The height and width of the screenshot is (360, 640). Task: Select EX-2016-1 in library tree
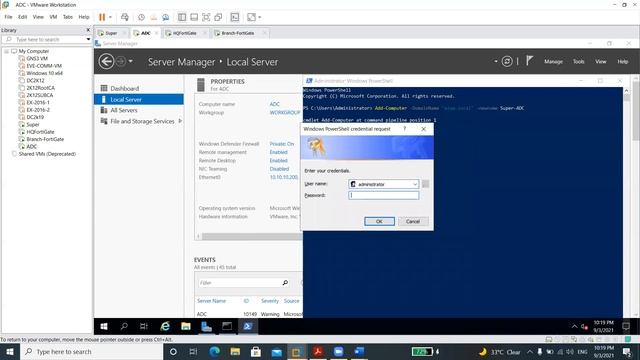(38, 102)
